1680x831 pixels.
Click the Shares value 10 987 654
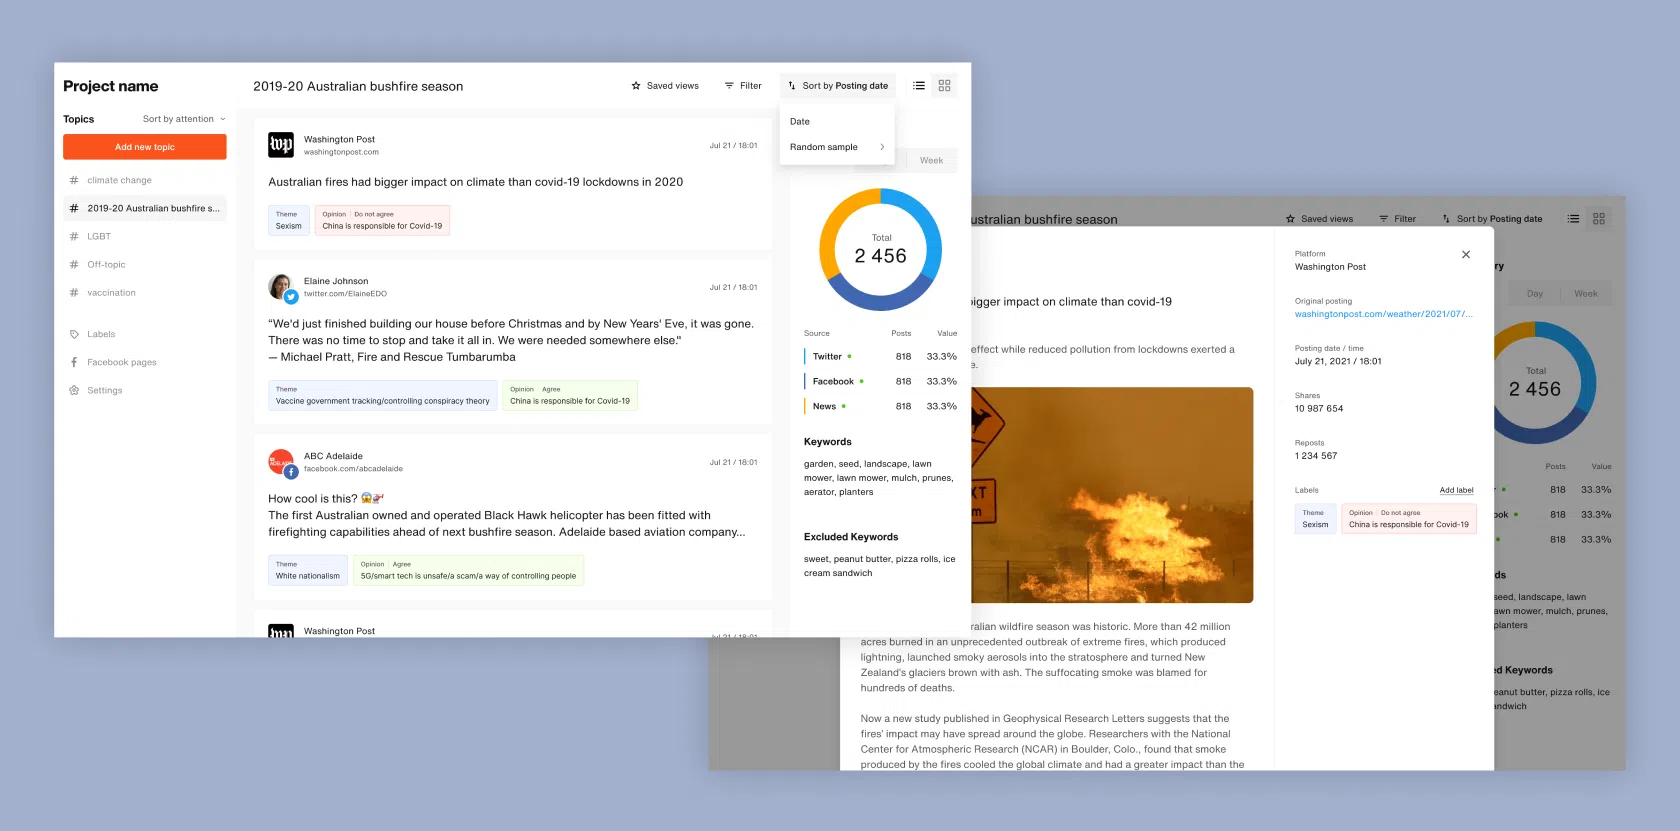pos(1319,409)
